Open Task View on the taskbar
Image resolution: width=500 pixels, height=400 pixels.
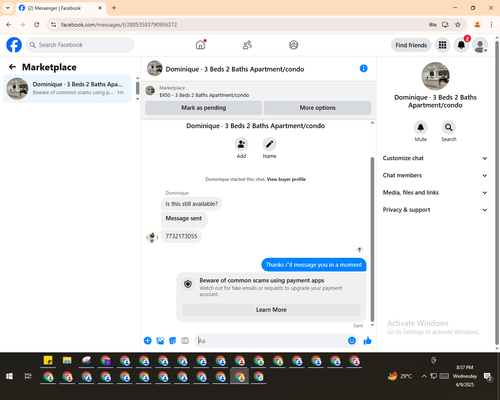[28, 376]
